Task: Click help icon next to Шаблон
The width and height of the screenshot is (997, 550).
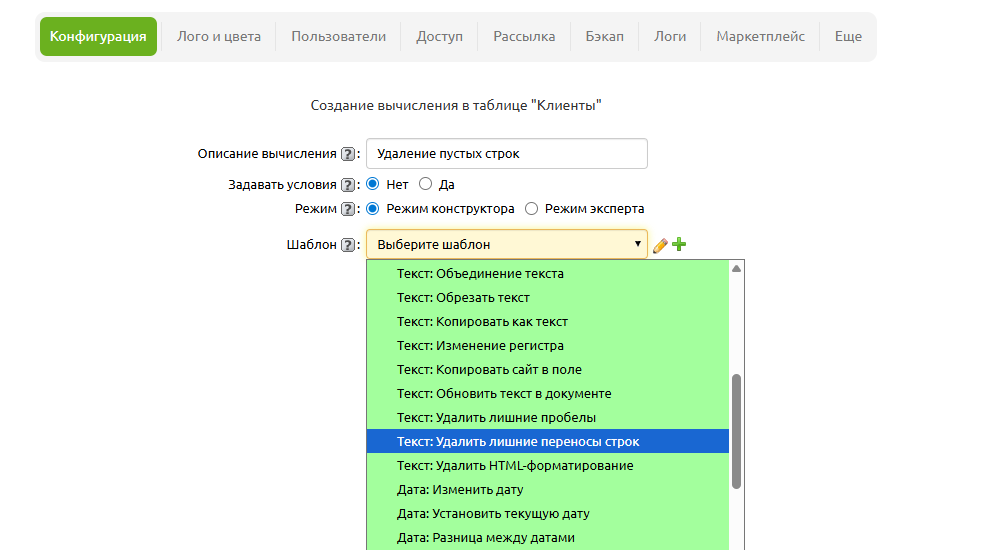Action: click(348, 245)
